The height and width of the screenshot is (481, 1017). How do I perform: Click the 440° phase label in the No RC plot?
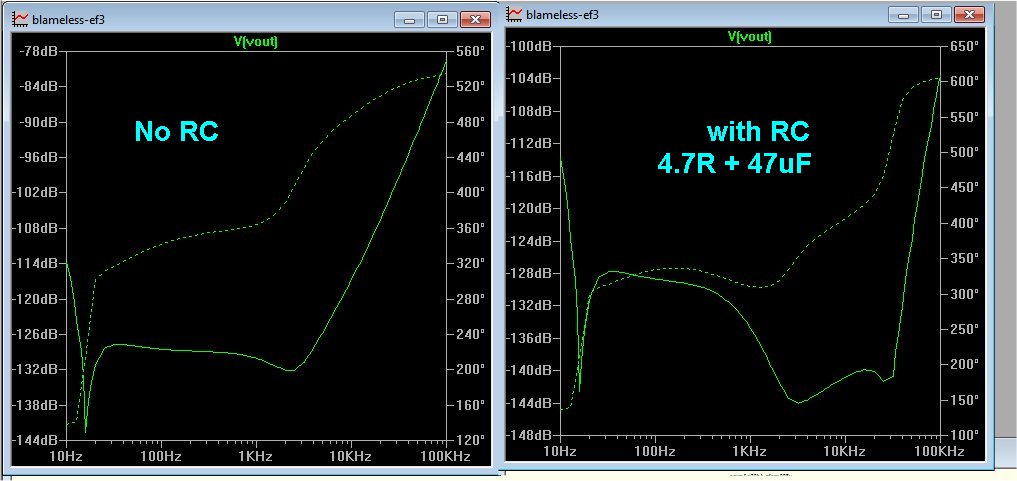pyautogui.click(x=472, y=158)
